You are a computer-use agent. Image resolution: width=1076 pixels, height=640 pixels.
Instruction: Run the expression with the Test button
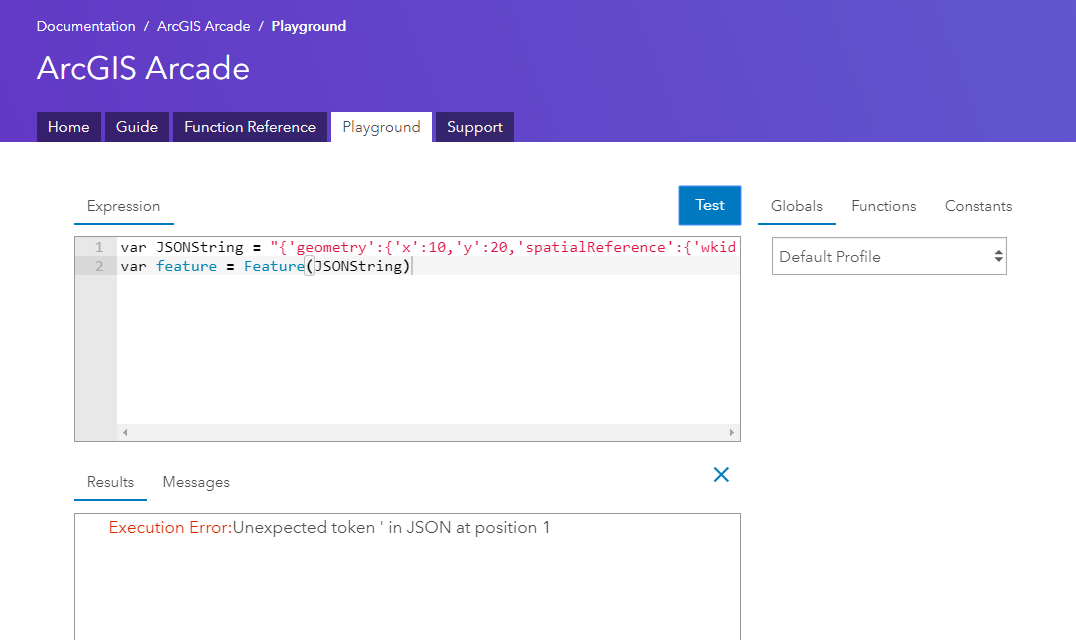click(710, 205)
